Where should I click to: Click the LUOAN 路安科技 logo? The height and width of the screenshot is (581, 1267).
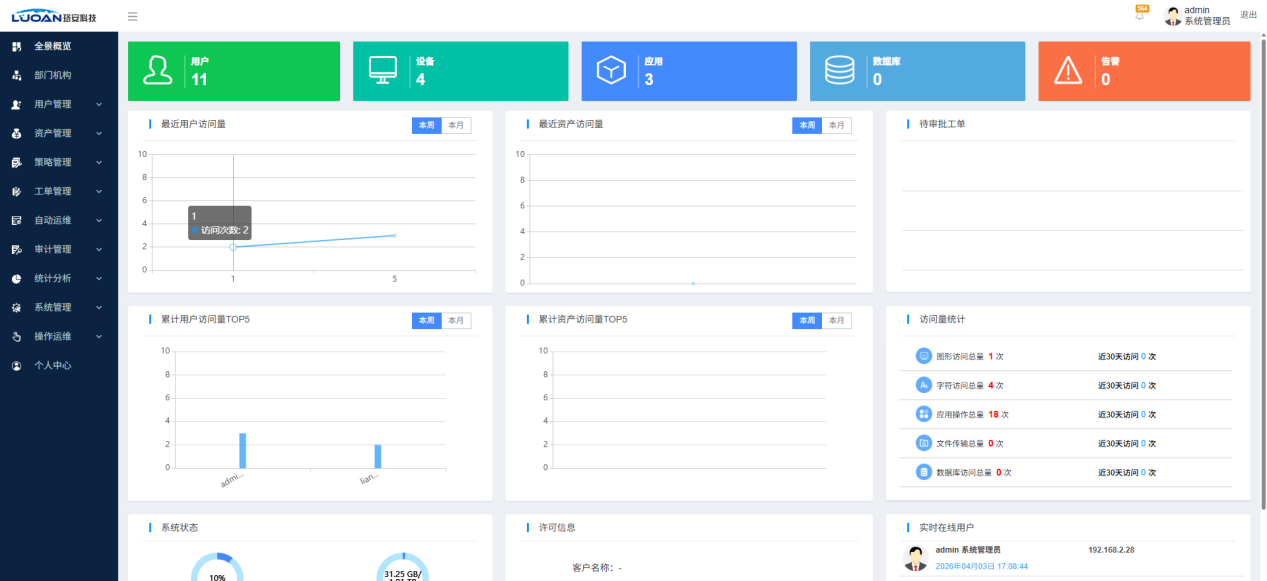pos(56,16)
